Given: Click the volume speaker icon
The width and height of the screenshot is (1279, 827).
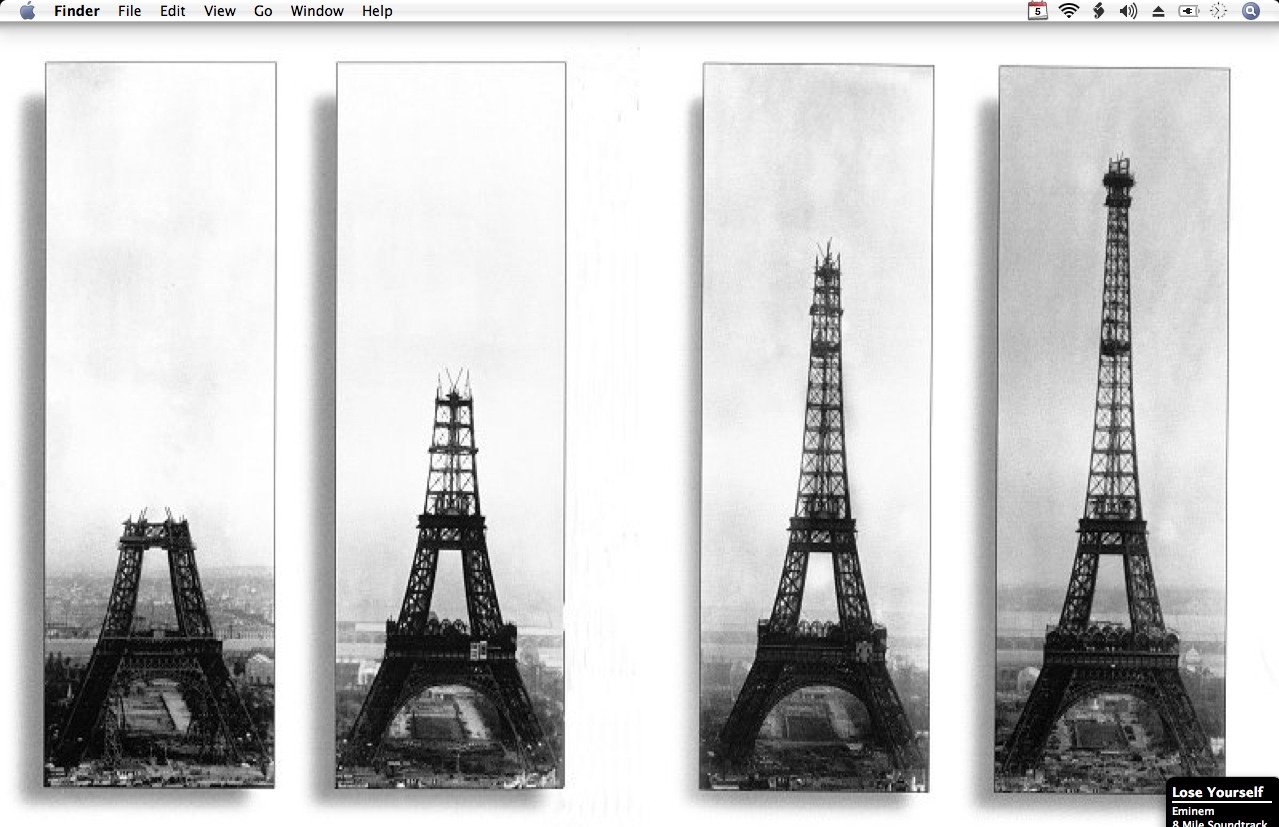Looking at the screenshot, I should 1128,11.
